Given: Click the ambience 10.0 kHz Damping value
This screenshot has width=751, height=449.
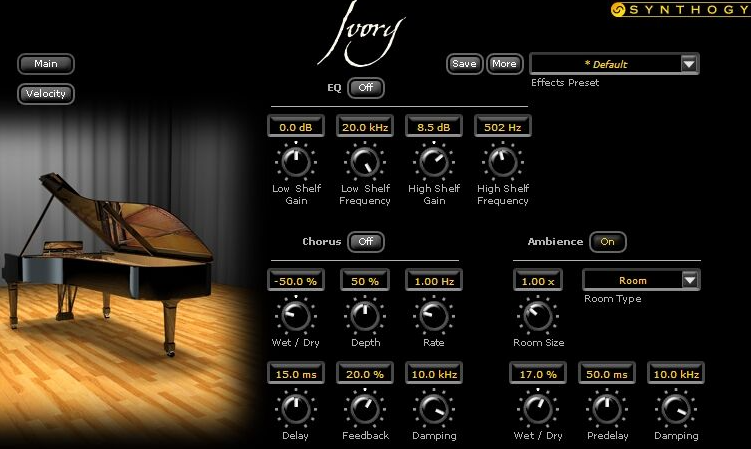Looking at the screenshot, I should coord(676,374).
